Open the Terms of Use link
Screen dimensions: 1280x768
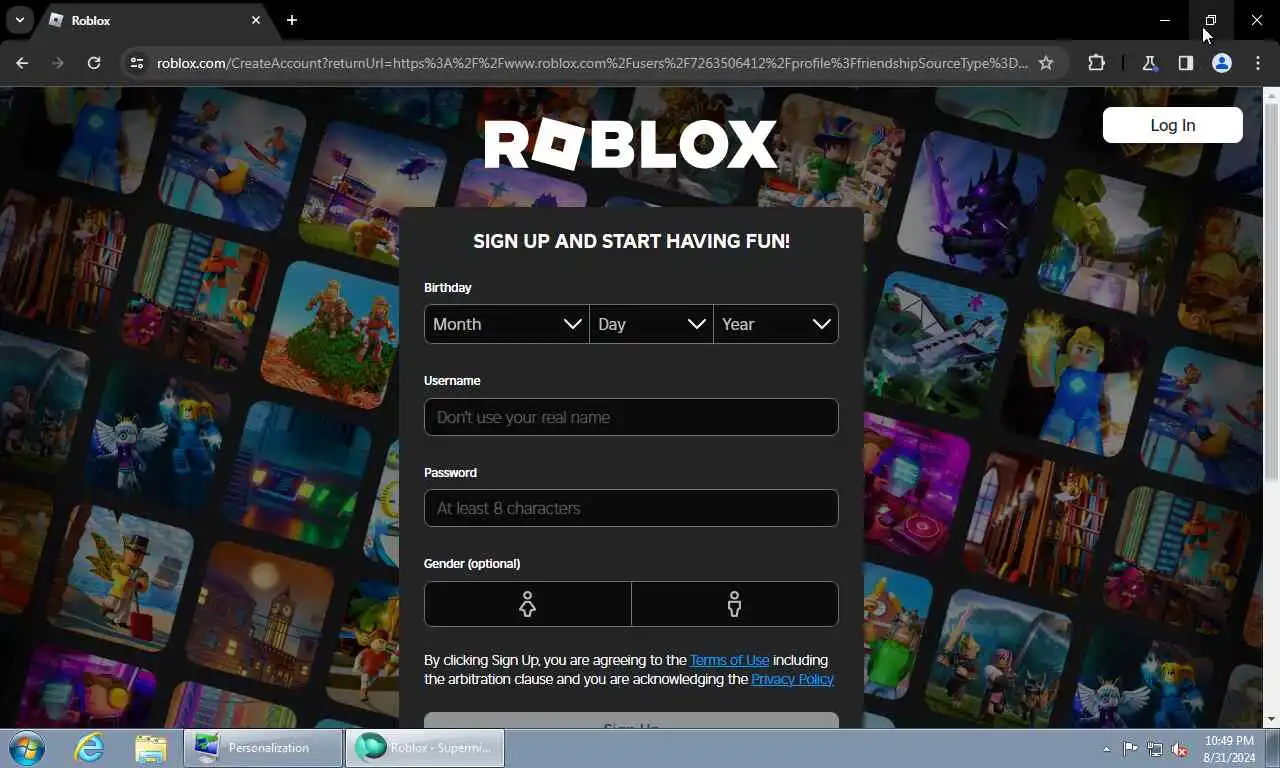click(730, 660)
